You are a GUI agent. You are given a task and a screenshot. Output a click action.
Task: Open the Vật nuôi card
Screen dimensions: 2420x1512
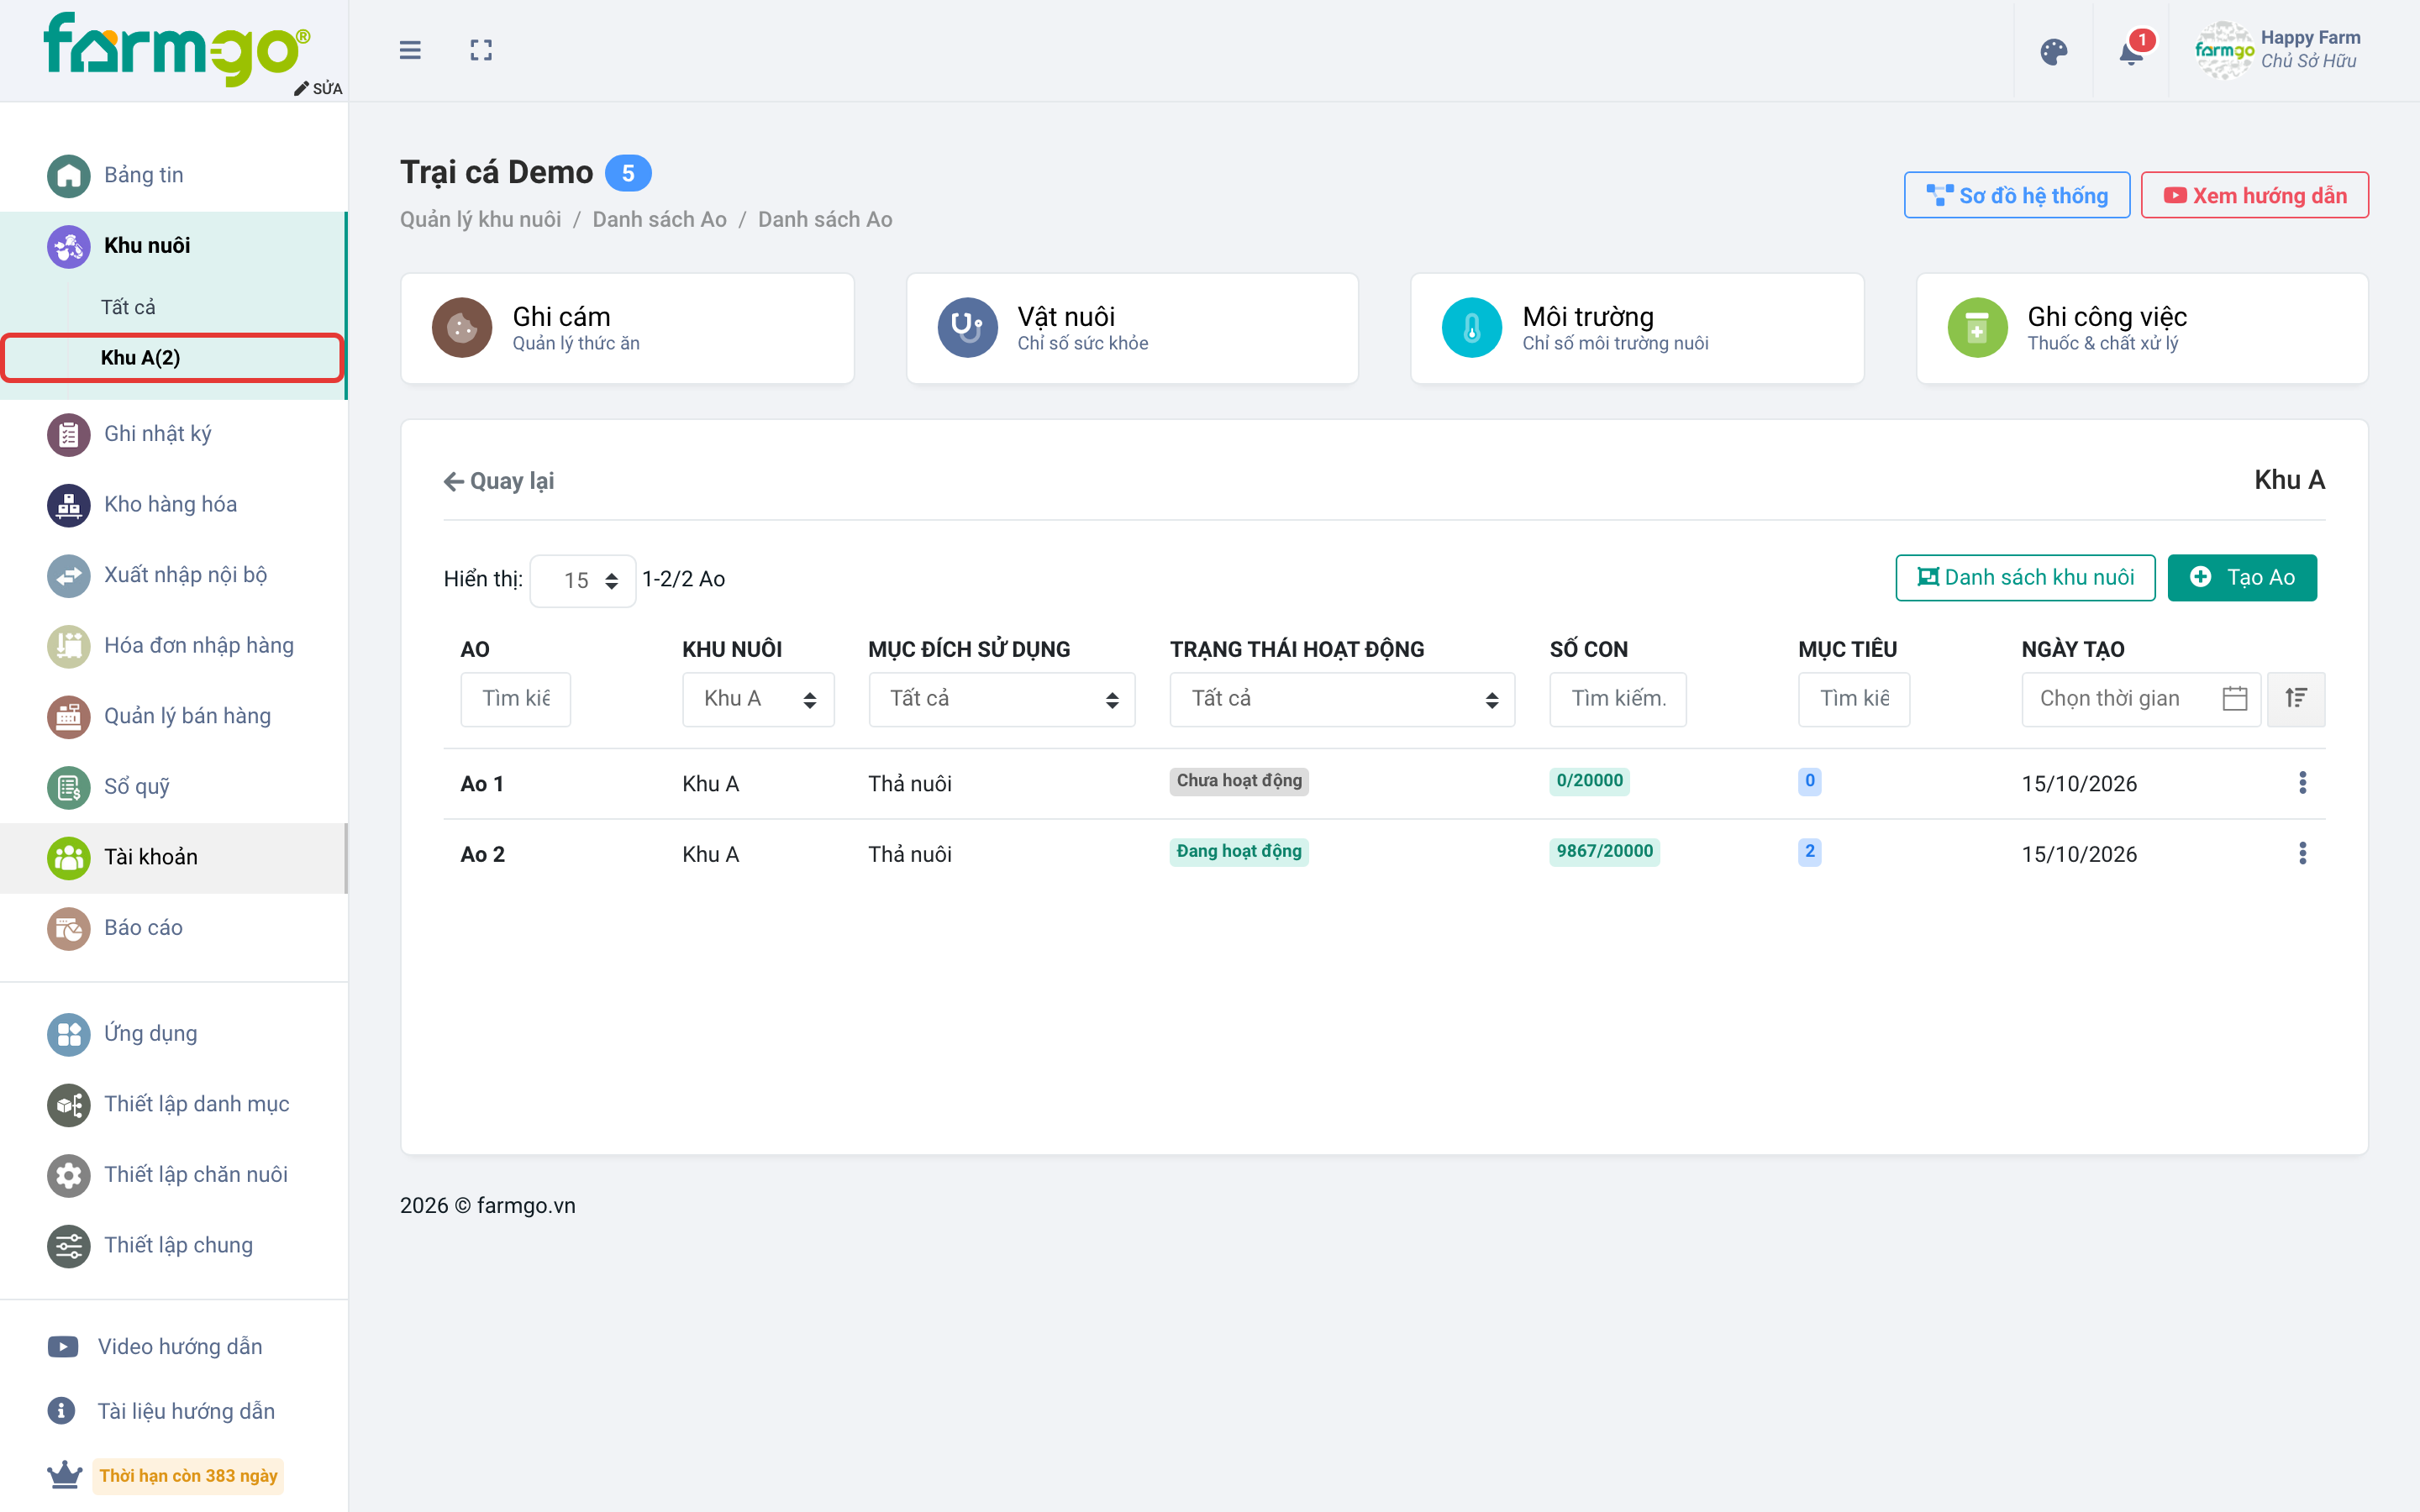click(x=1132, y=328)
